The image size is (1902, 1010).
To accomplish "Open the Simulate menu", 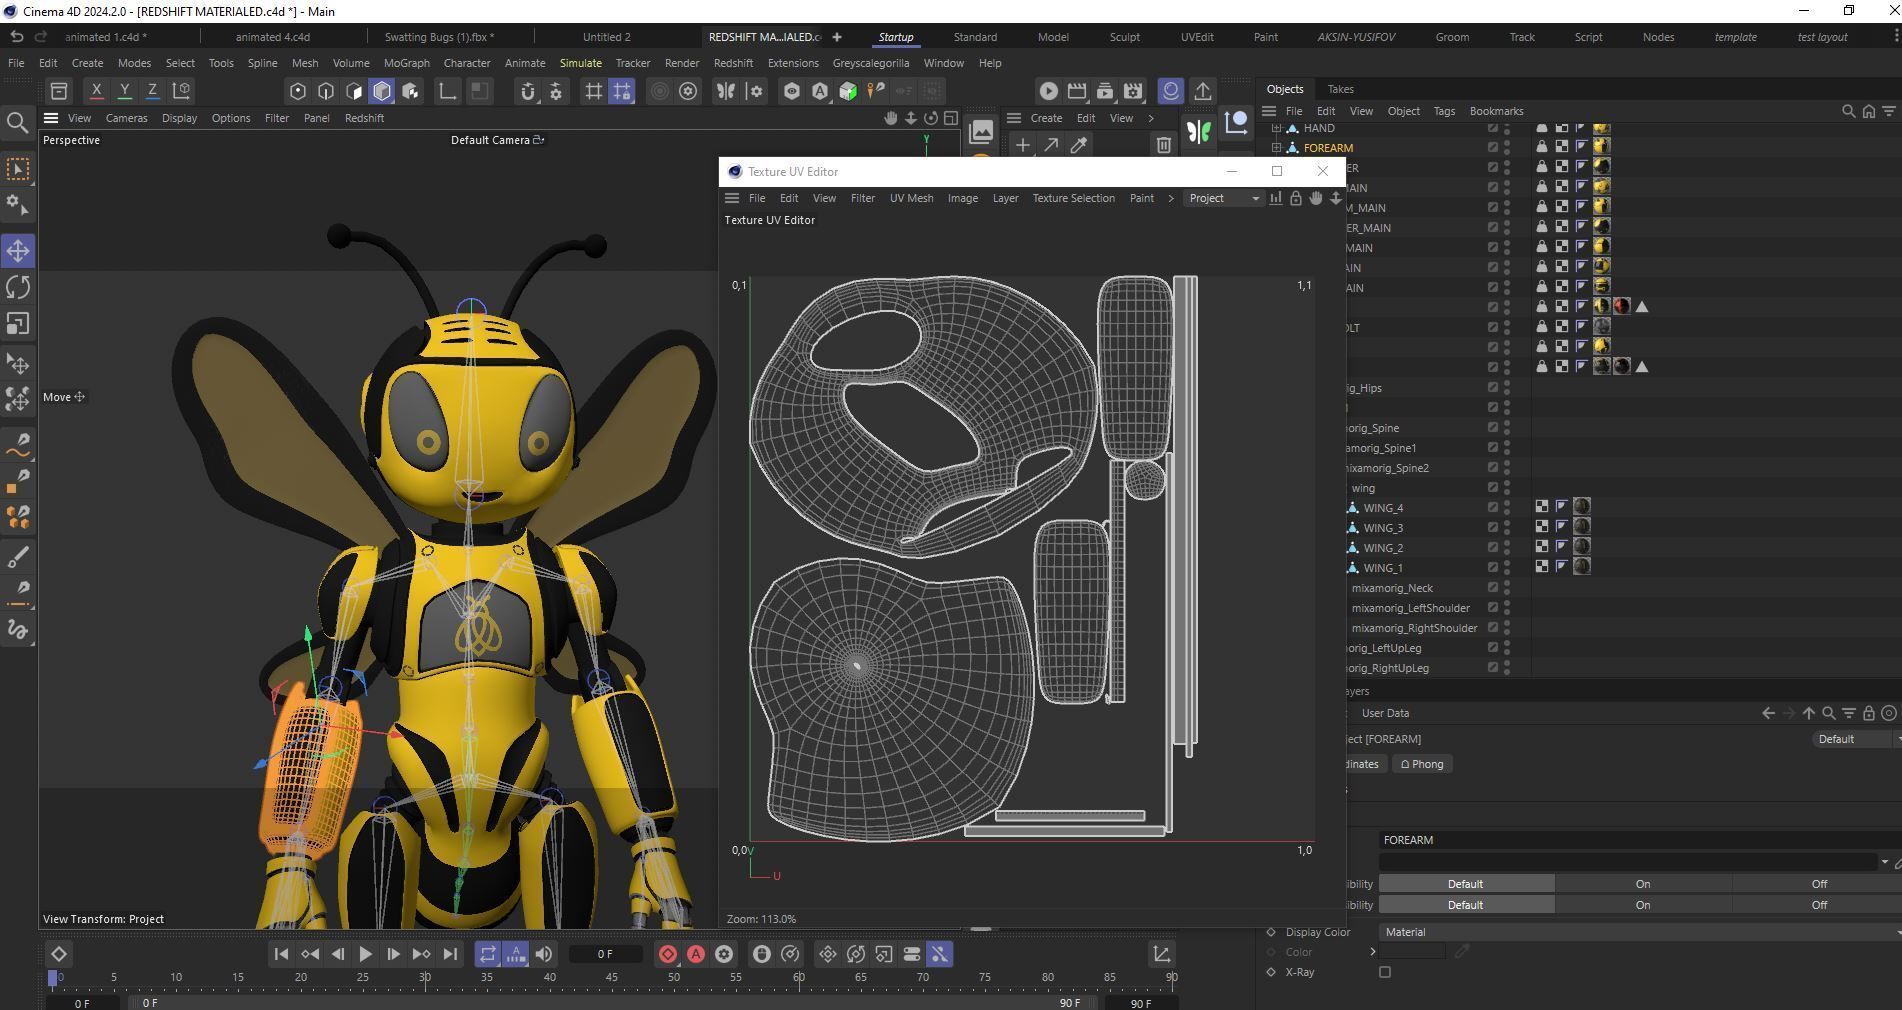I will pyautogui.click(x=580, y=63).
